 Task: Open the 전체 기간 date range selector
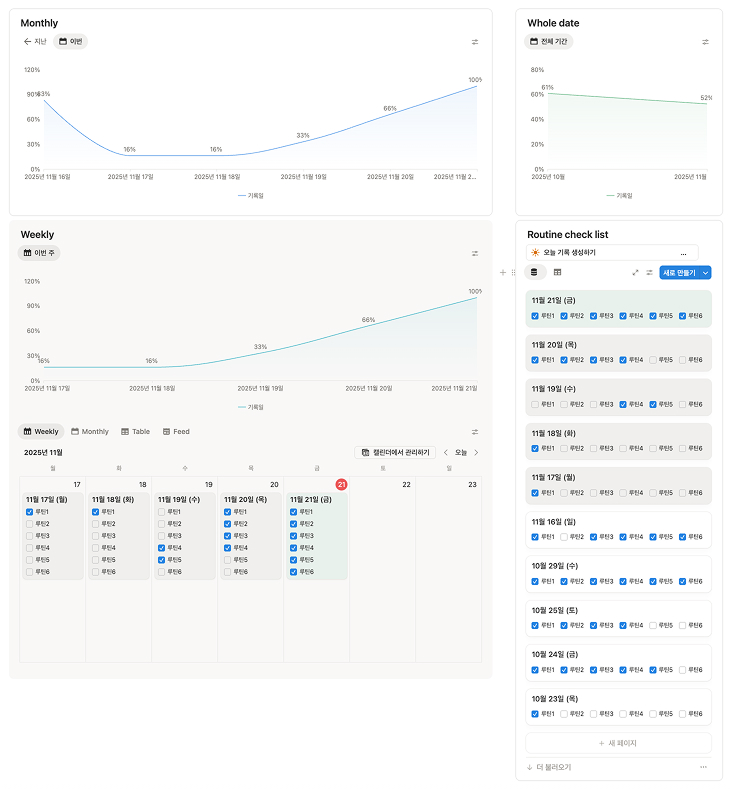[x=550, y=42]
